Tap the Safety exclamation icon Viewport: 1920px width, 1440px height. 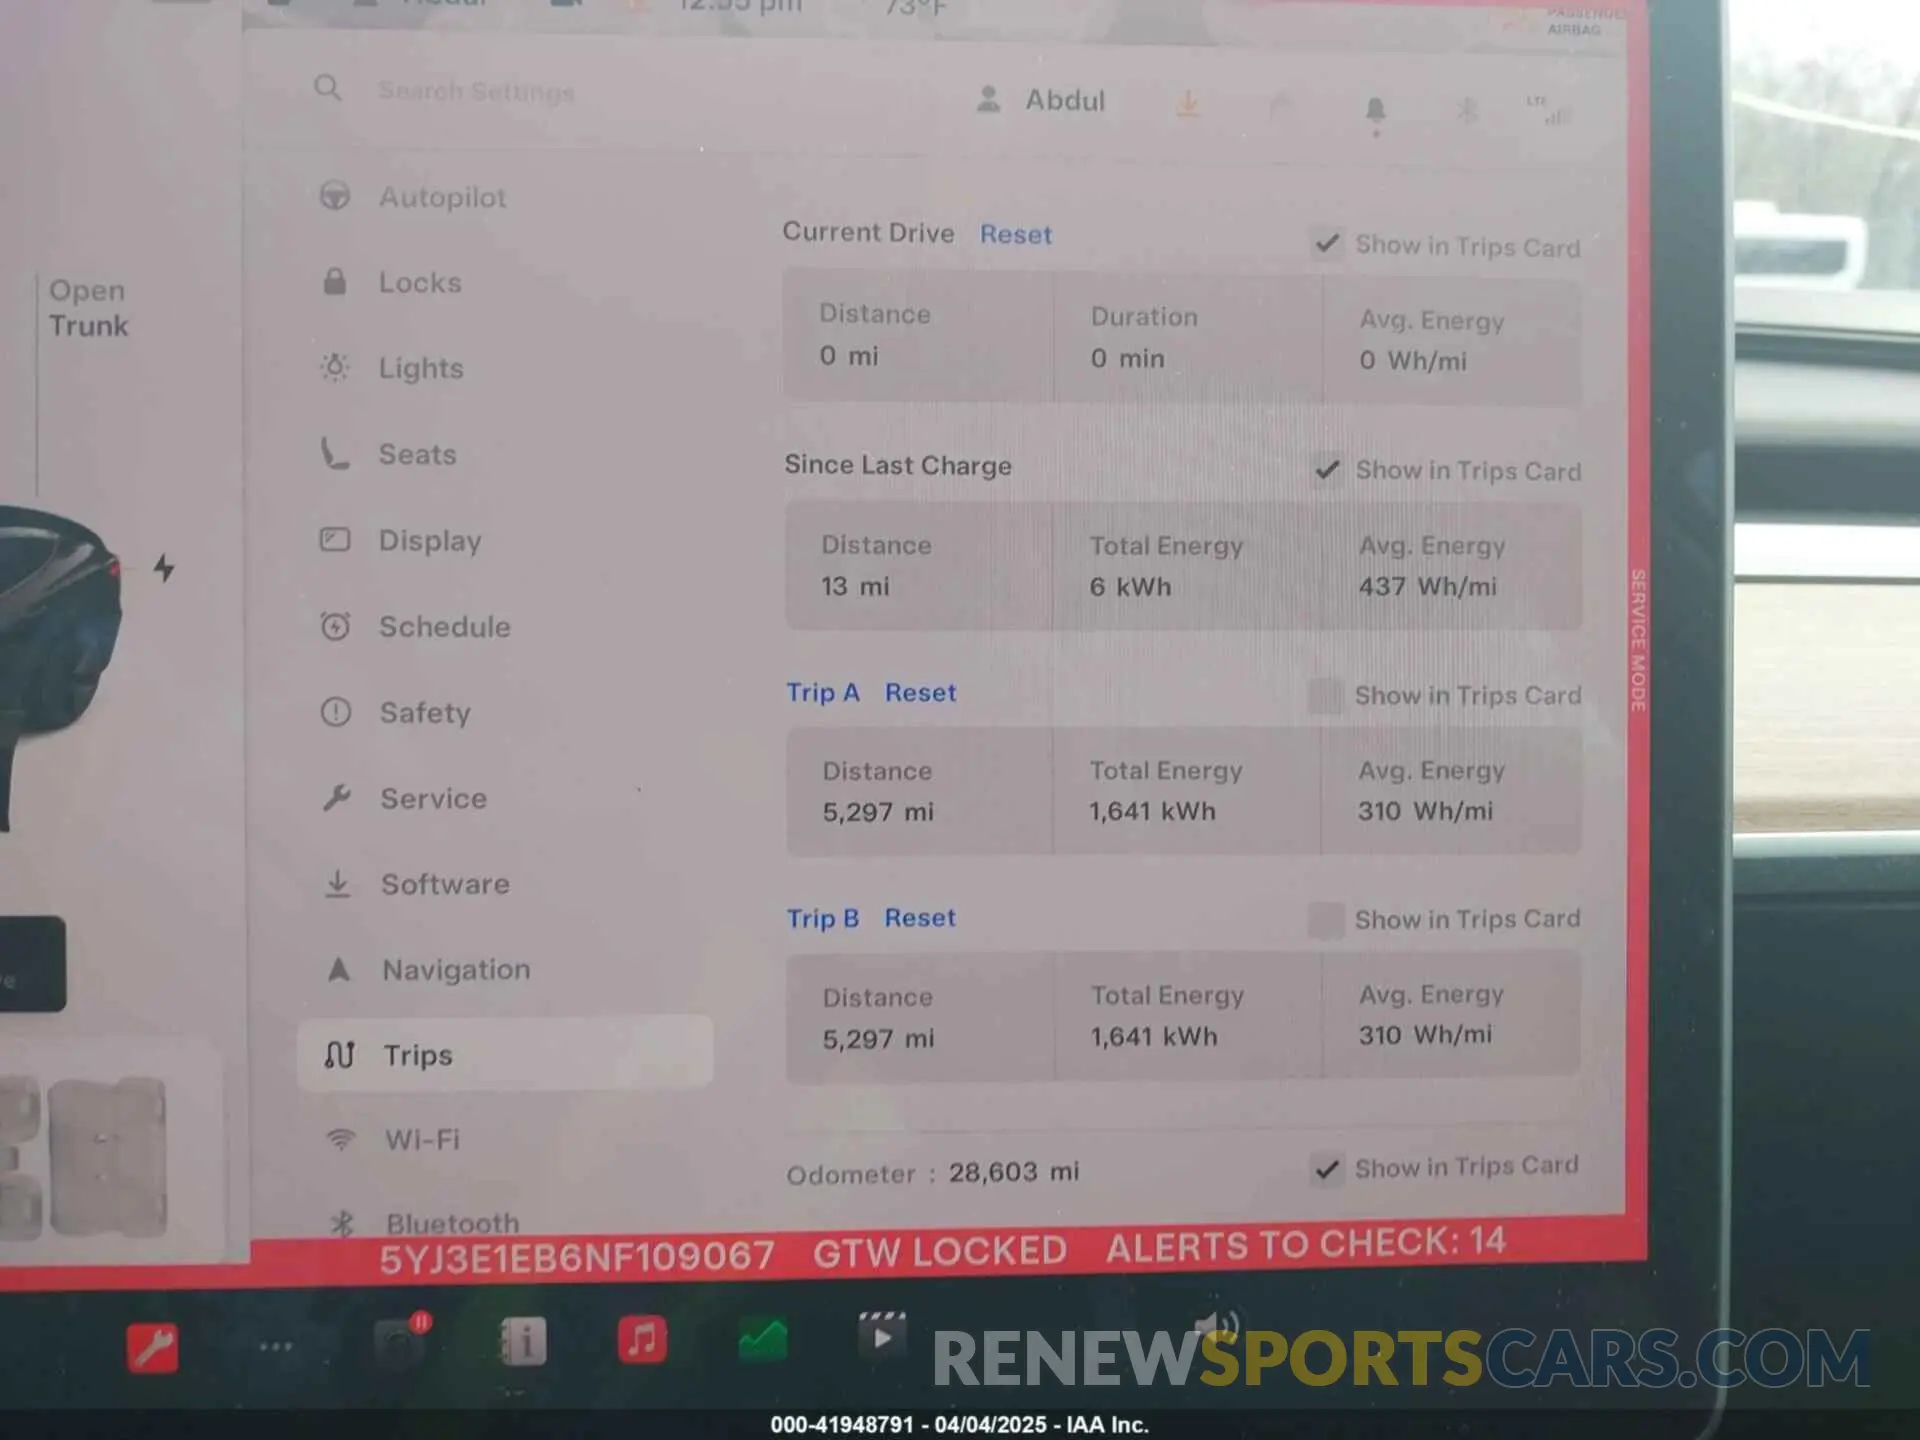[x=335, y=712]
